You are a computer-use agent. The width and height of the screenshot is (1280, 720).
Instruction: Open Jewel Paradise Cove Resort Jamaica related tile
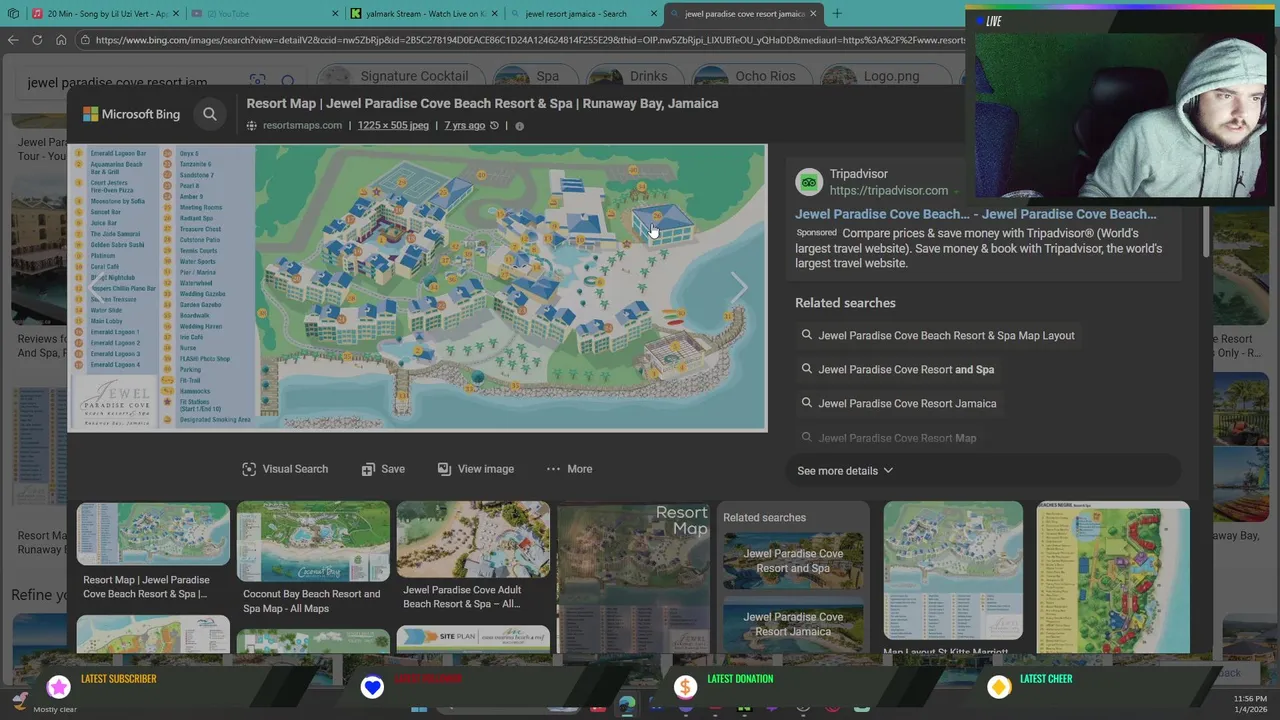[x=793, y=623]
